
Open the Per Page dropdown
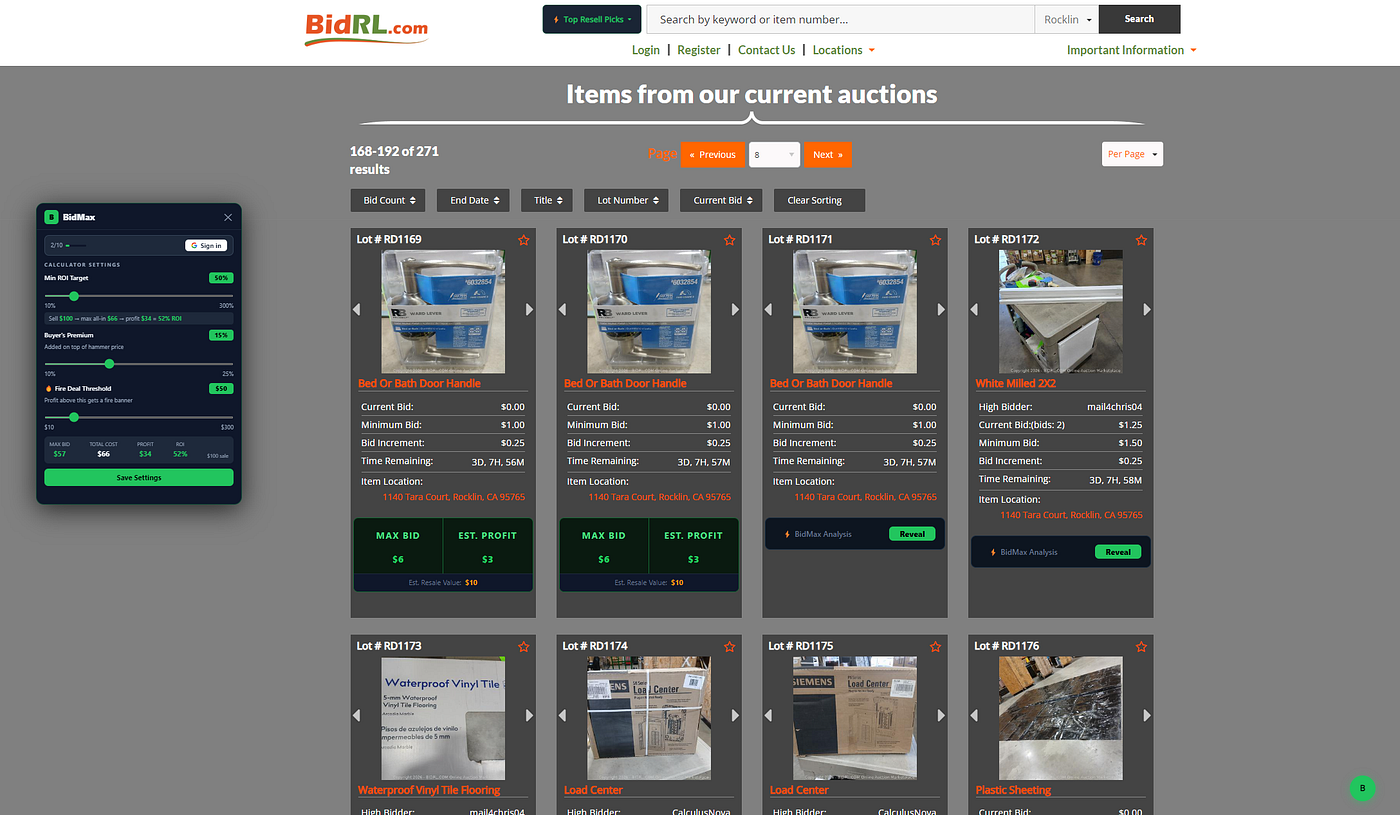[x=1132, y=154]
